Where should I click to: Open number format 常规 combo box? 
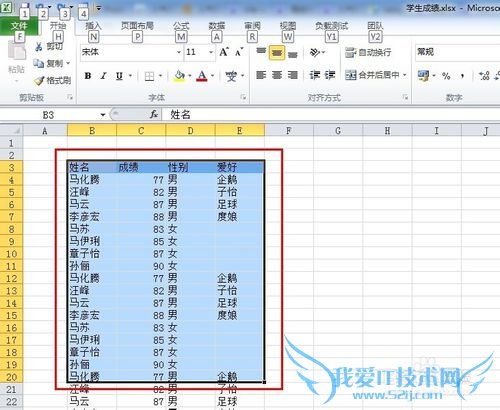click(x=457, y=52)
